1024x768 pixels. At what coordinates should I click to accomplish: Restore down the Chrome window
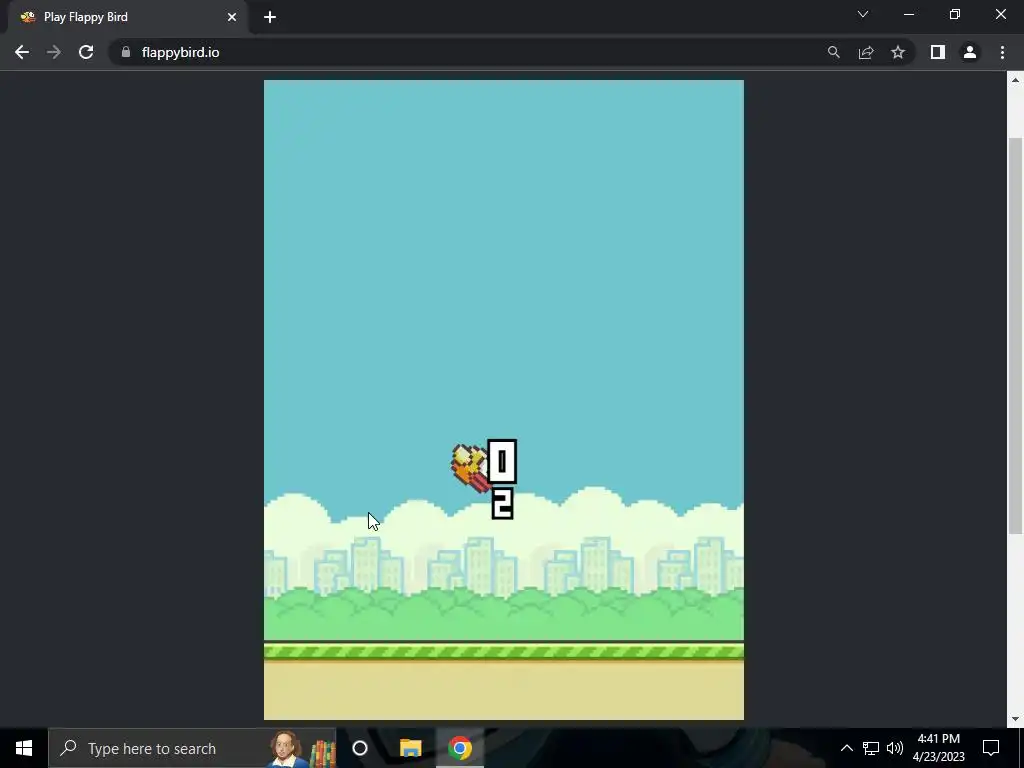click(x=955, y=14)
